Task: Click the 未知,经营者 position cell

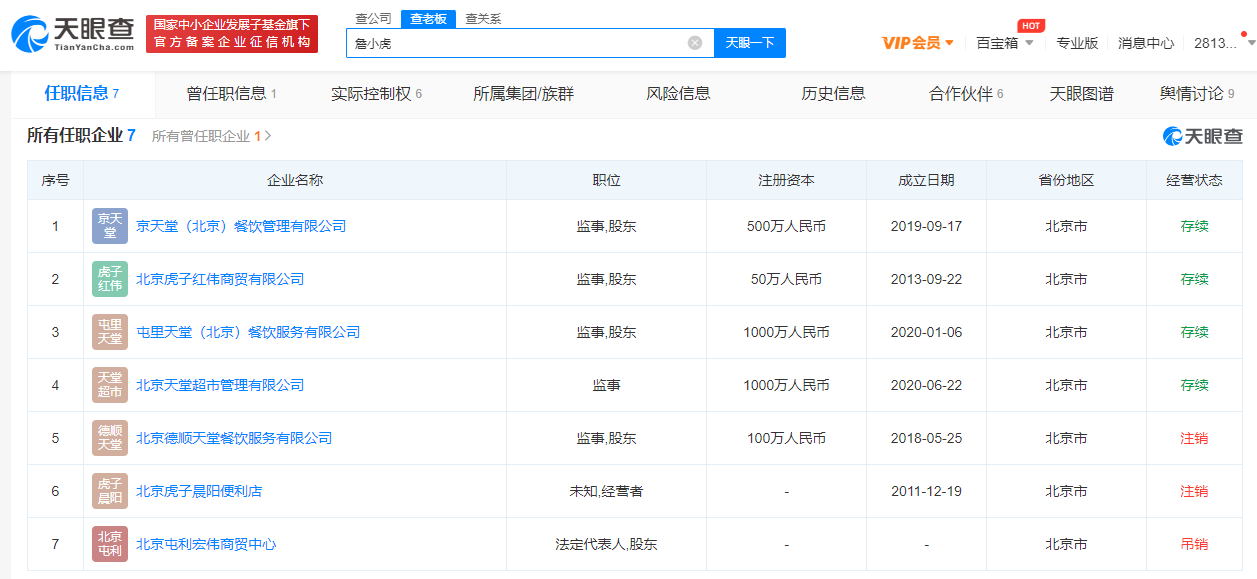Action: click(606, 491)
